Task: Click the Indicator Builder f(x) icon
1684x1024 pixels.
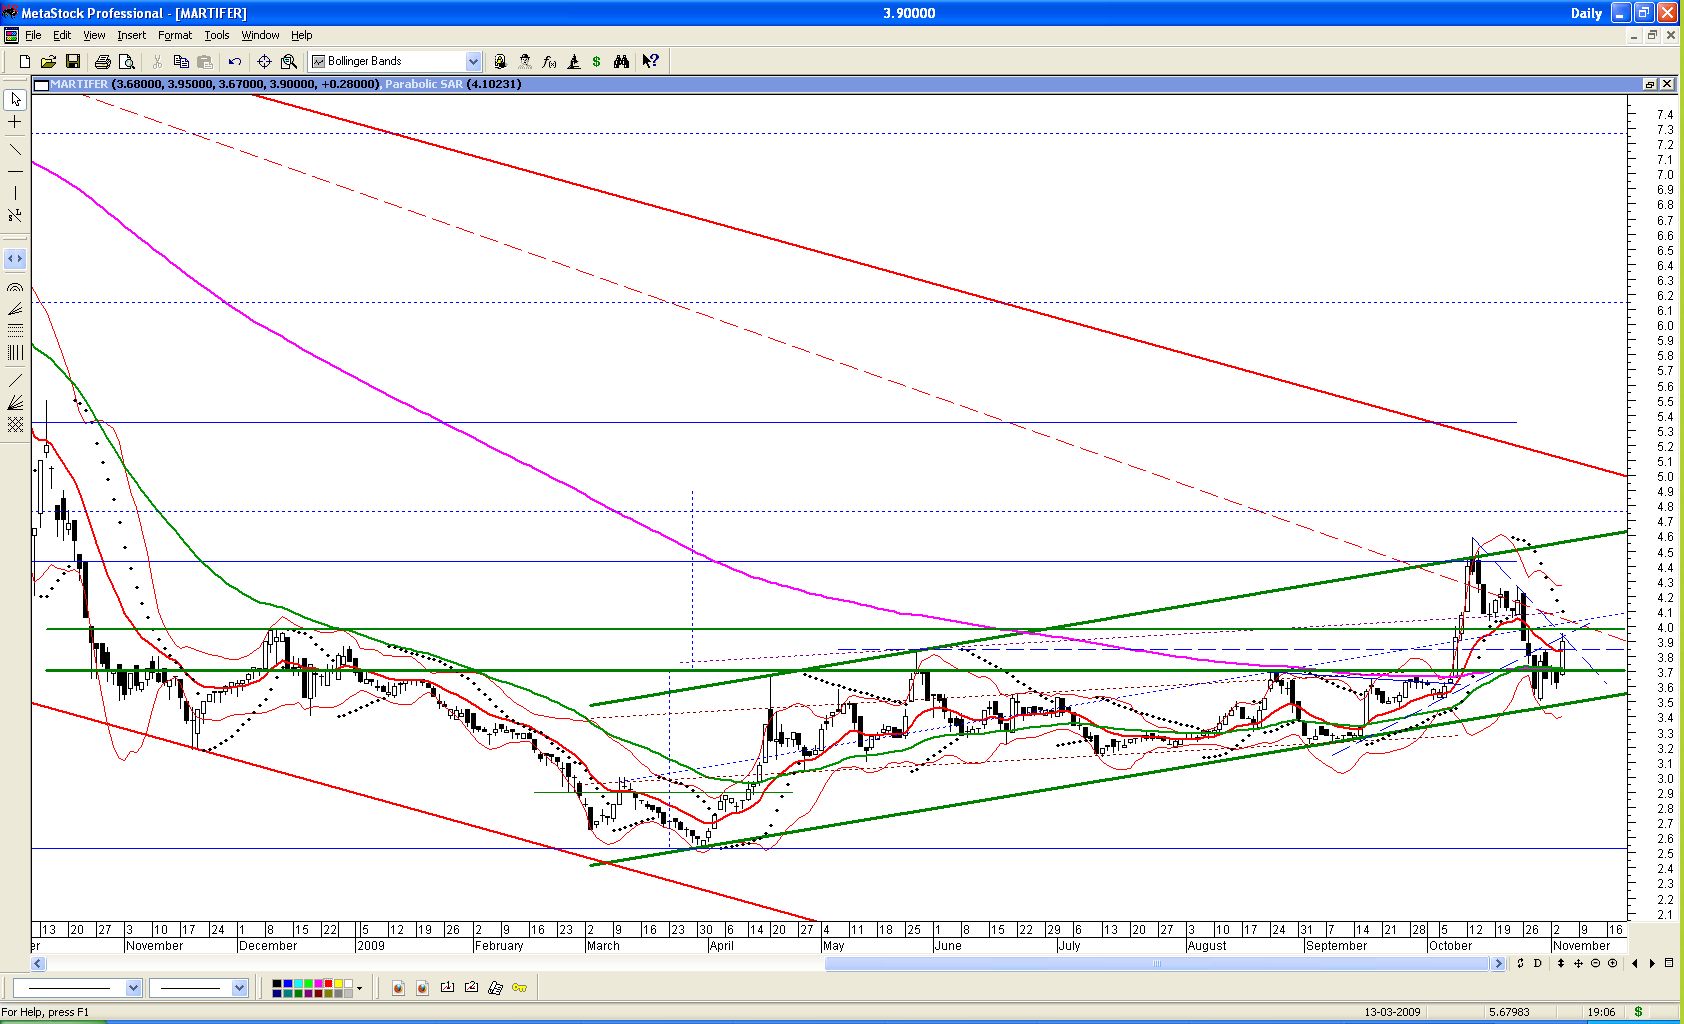Action: click(x=549, y=61)
